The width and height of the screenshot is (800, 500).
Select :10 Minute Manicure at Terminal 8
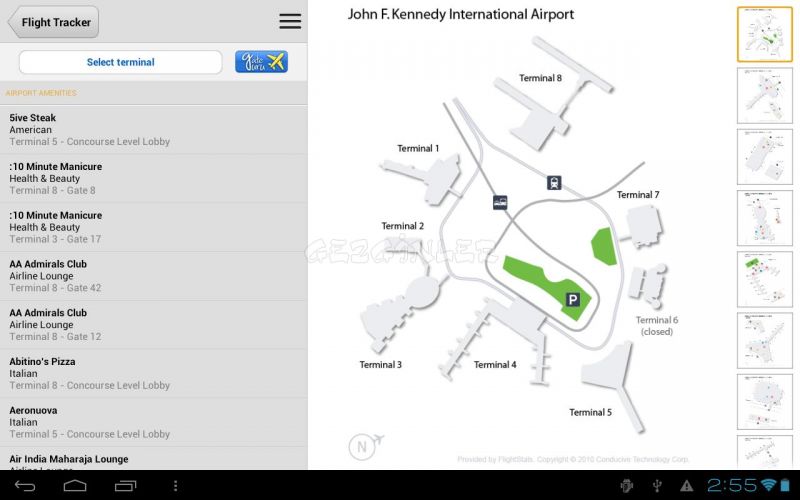tap(154, 179)
